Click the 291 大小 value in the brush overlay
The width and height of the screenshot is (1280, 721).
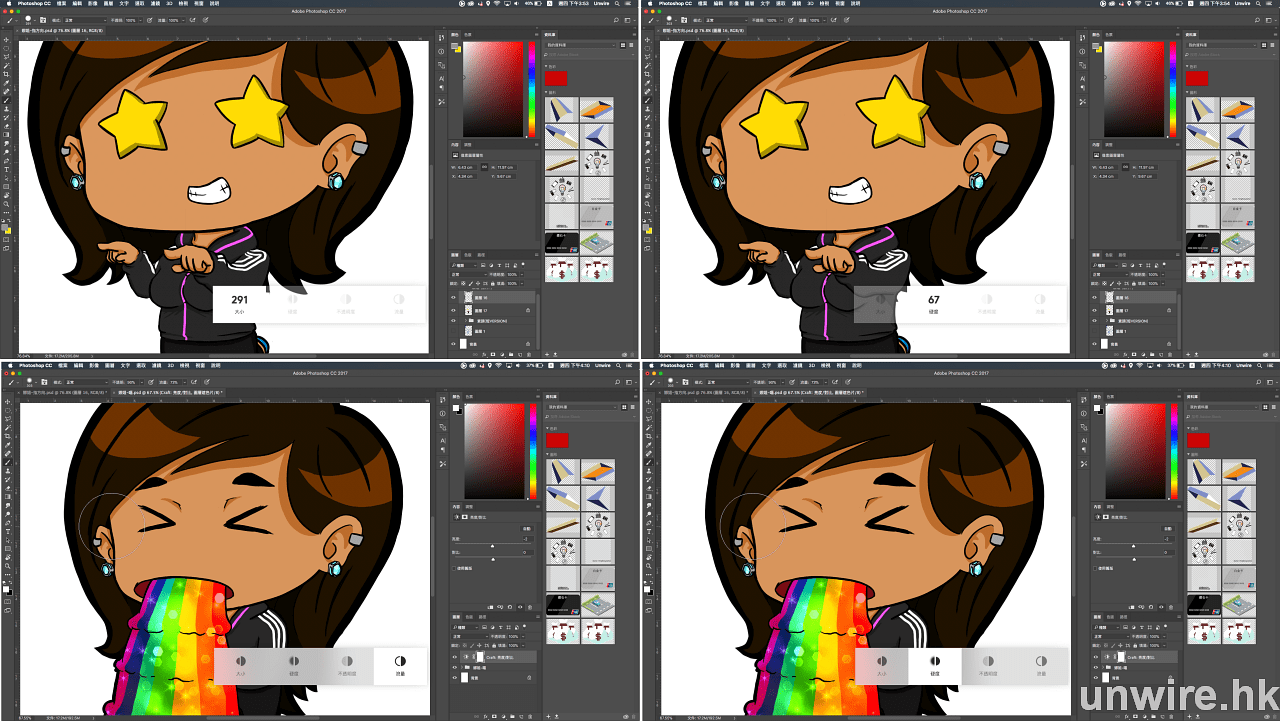240,302
